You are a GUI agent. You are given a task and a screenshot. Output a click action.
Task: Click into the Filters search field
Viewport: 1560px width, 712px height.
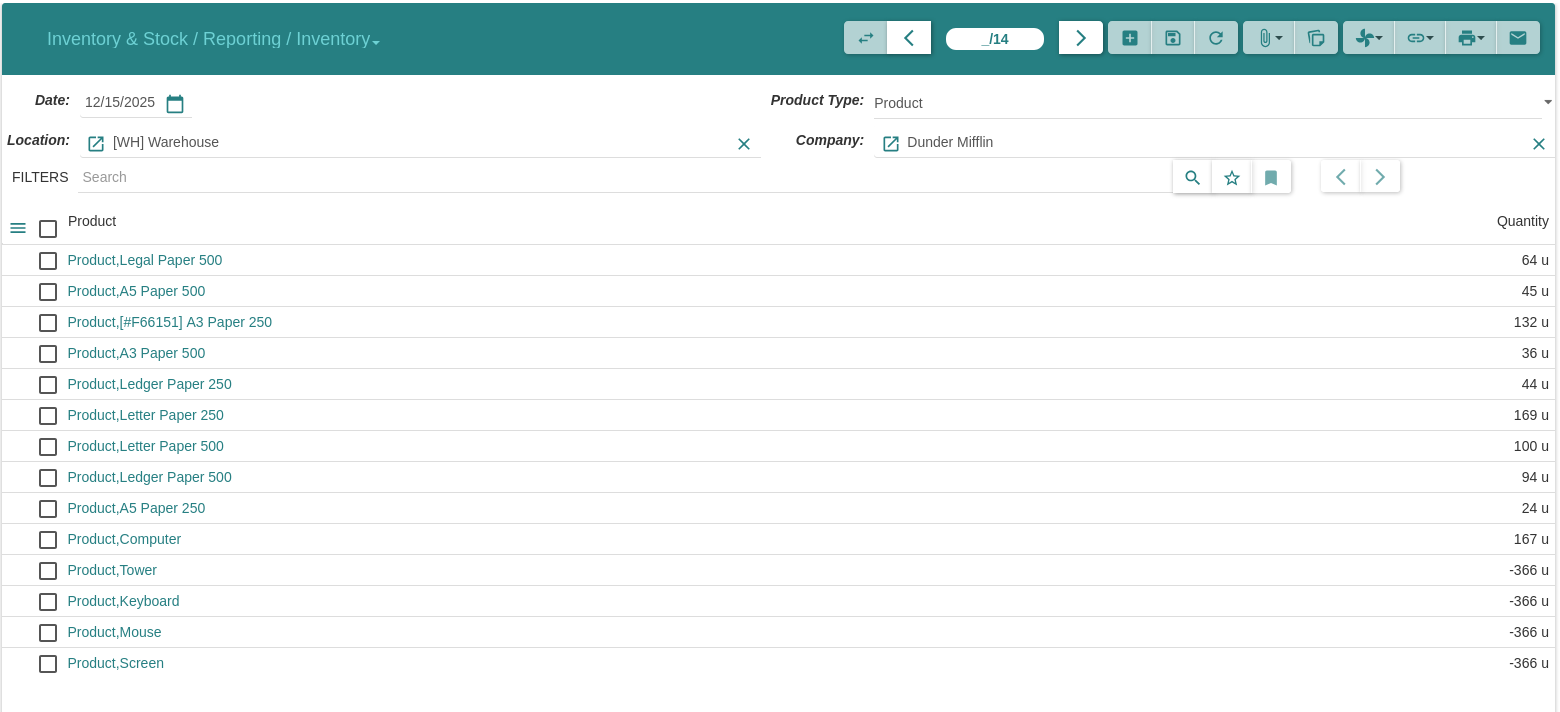(620, 177)
